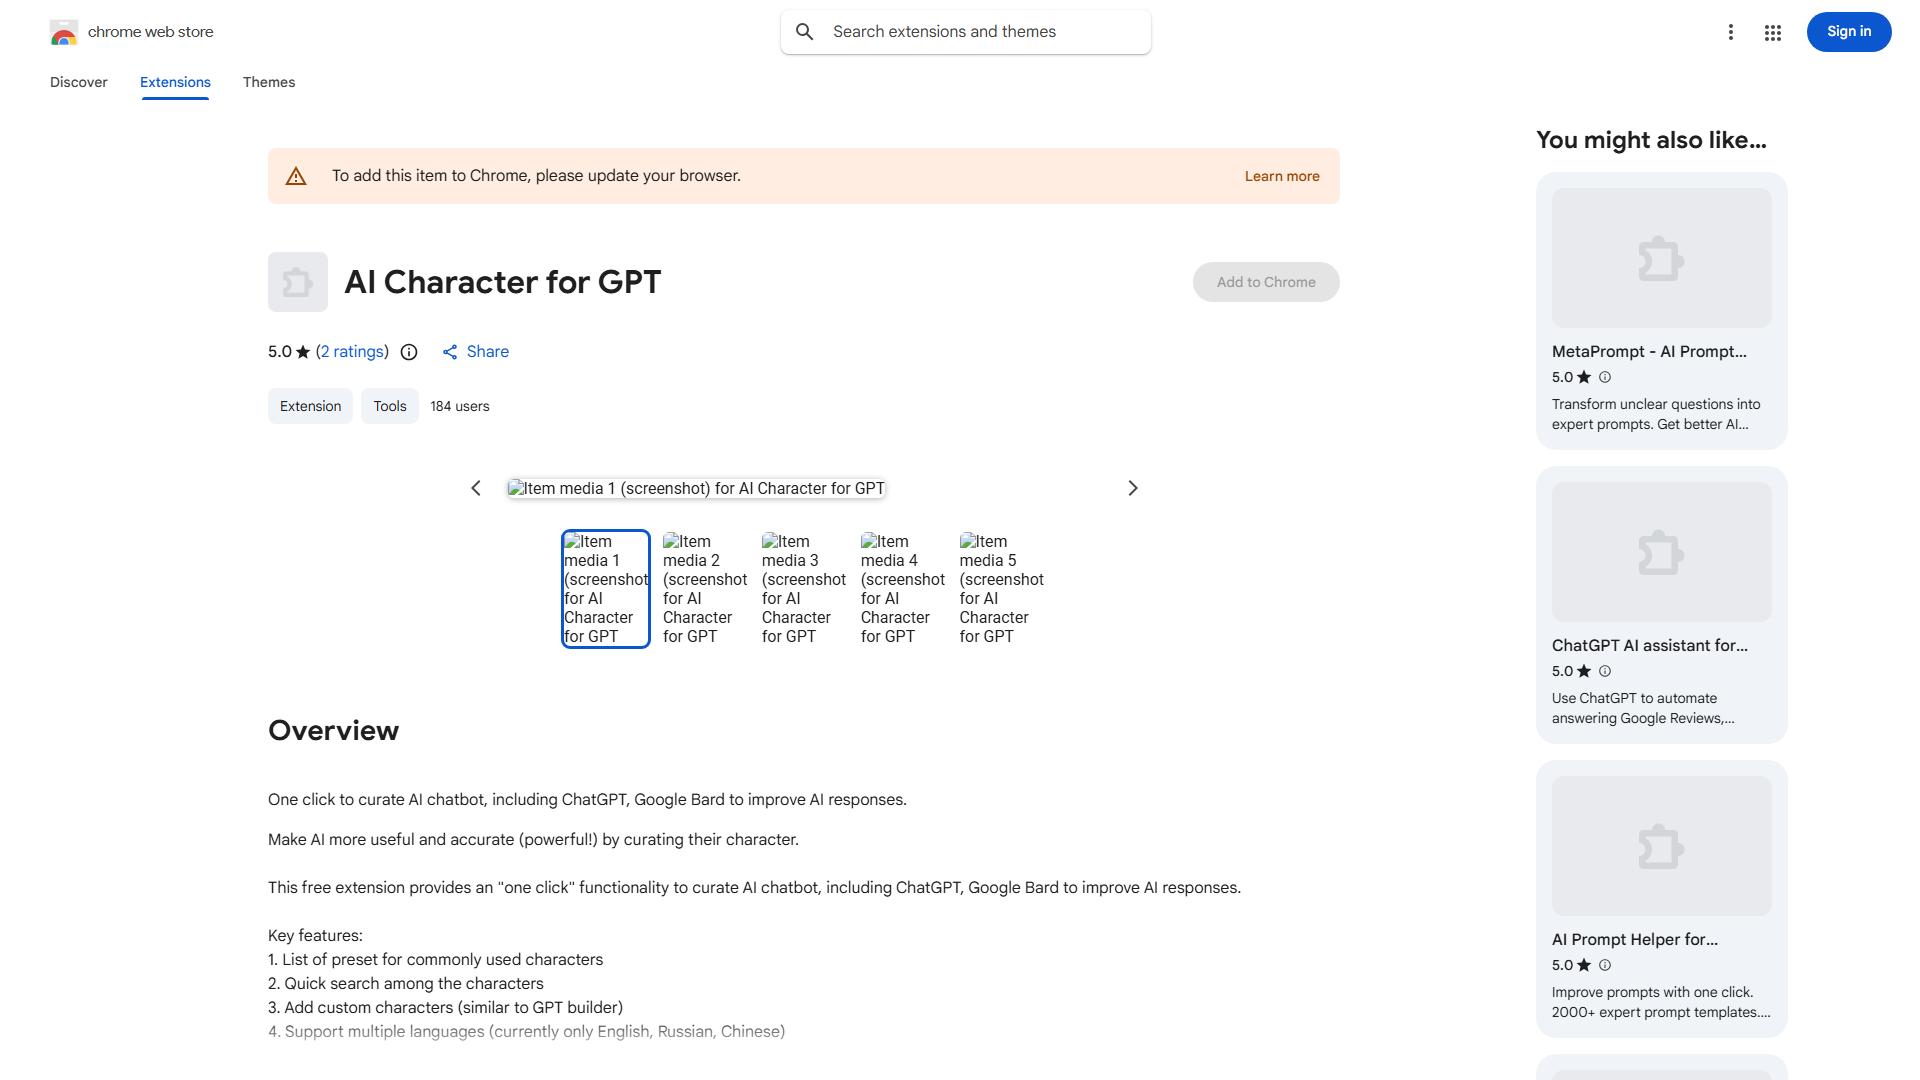The height and width of the screenshot is (1080, 1920).
Task: Switch to the Discover tab
Action: click(x=78, y=82)
